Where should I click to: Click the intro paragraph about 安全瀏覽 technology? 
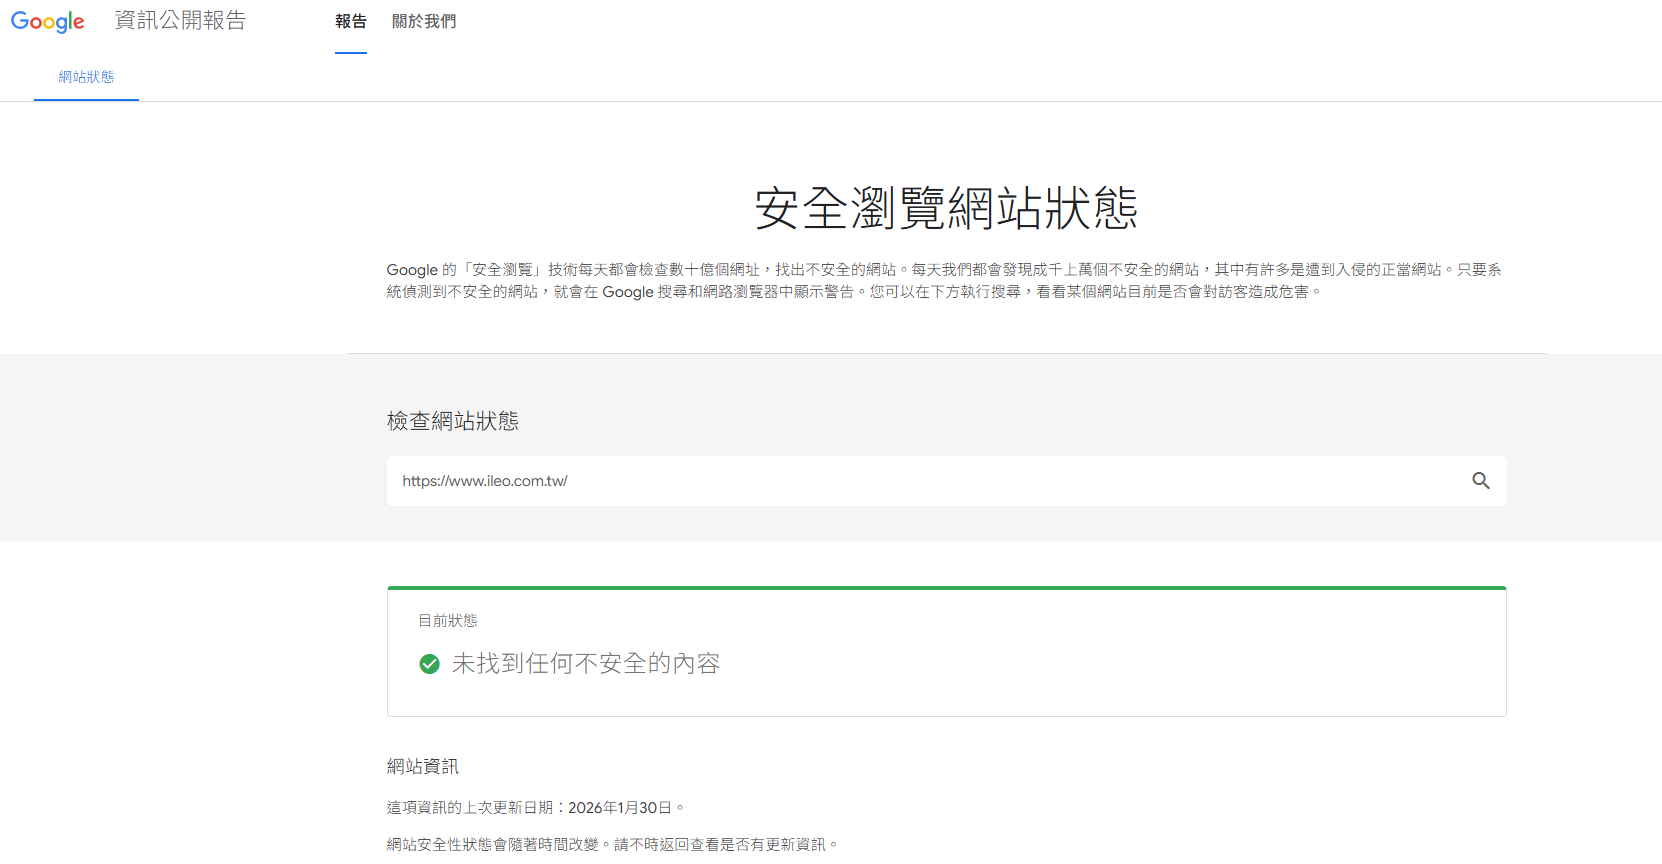click(x=944, y=281)
